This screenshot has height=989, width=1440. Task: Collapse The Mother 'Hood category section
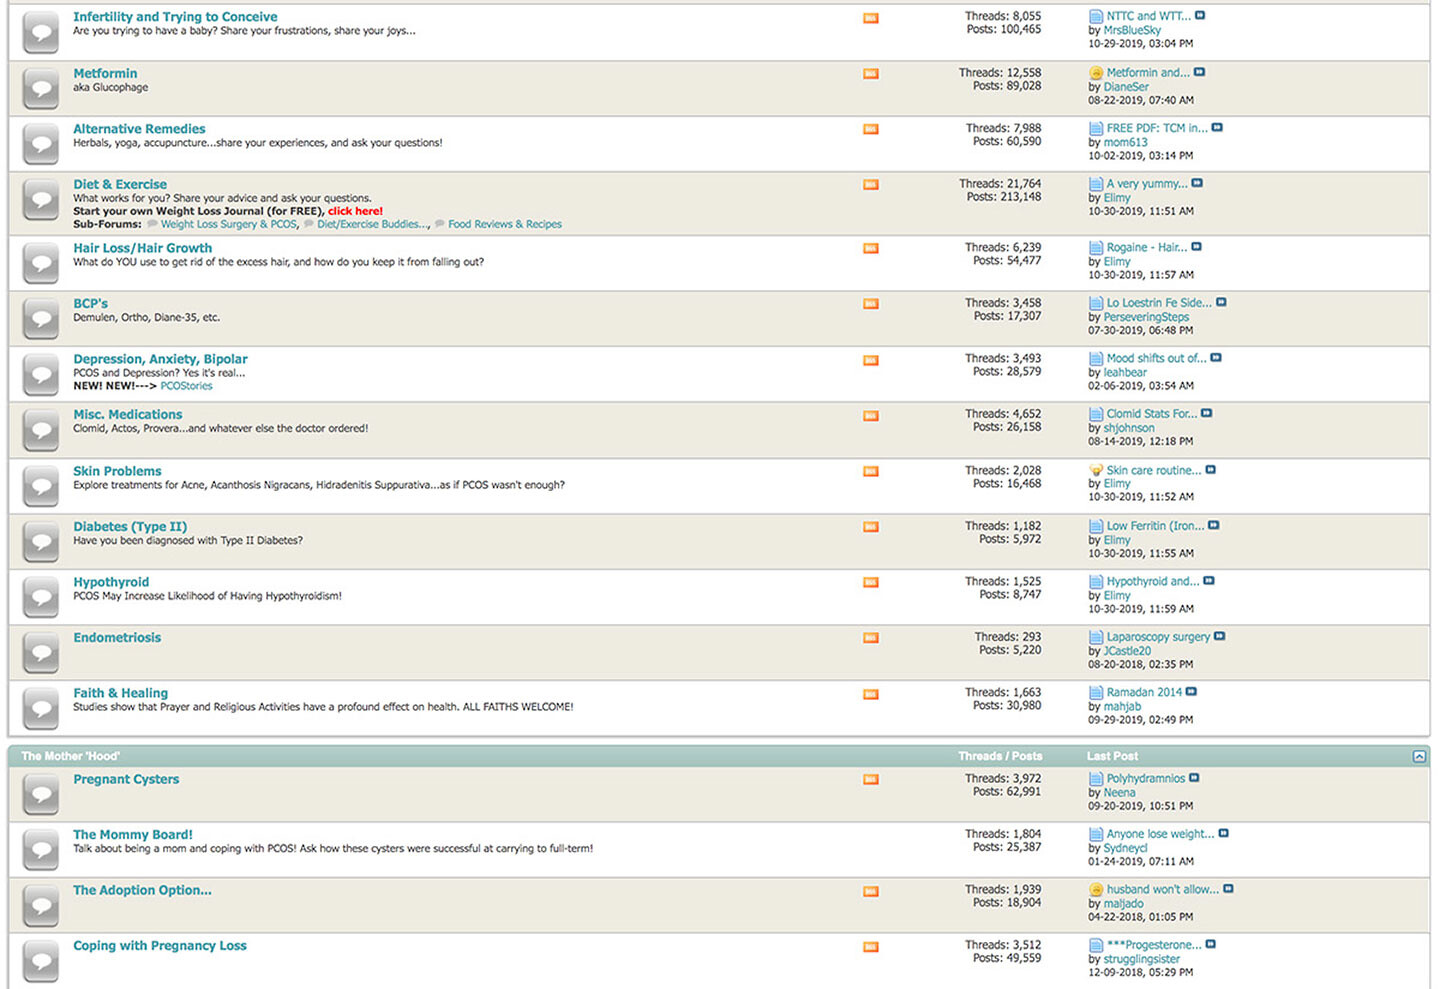[x=1418, y=757]
